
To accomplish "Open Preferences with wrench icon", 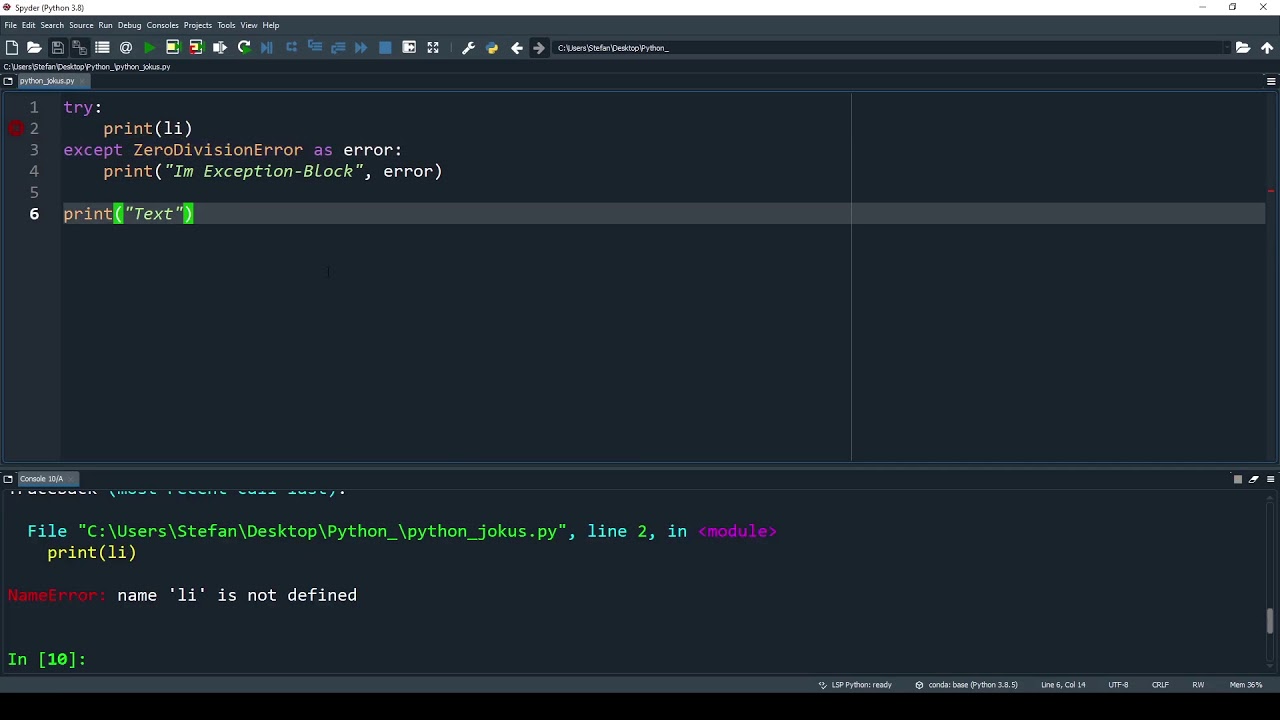I will point(468,47).
